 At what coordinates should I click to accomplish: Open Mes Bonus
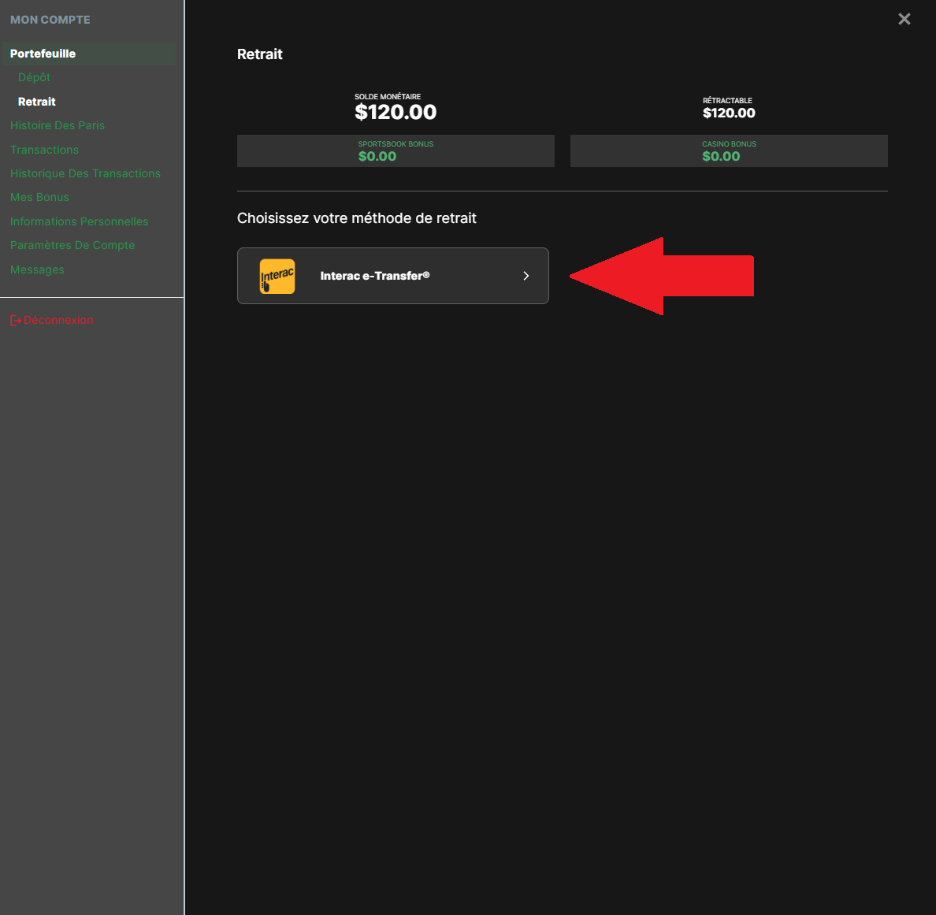click(40, 198)
